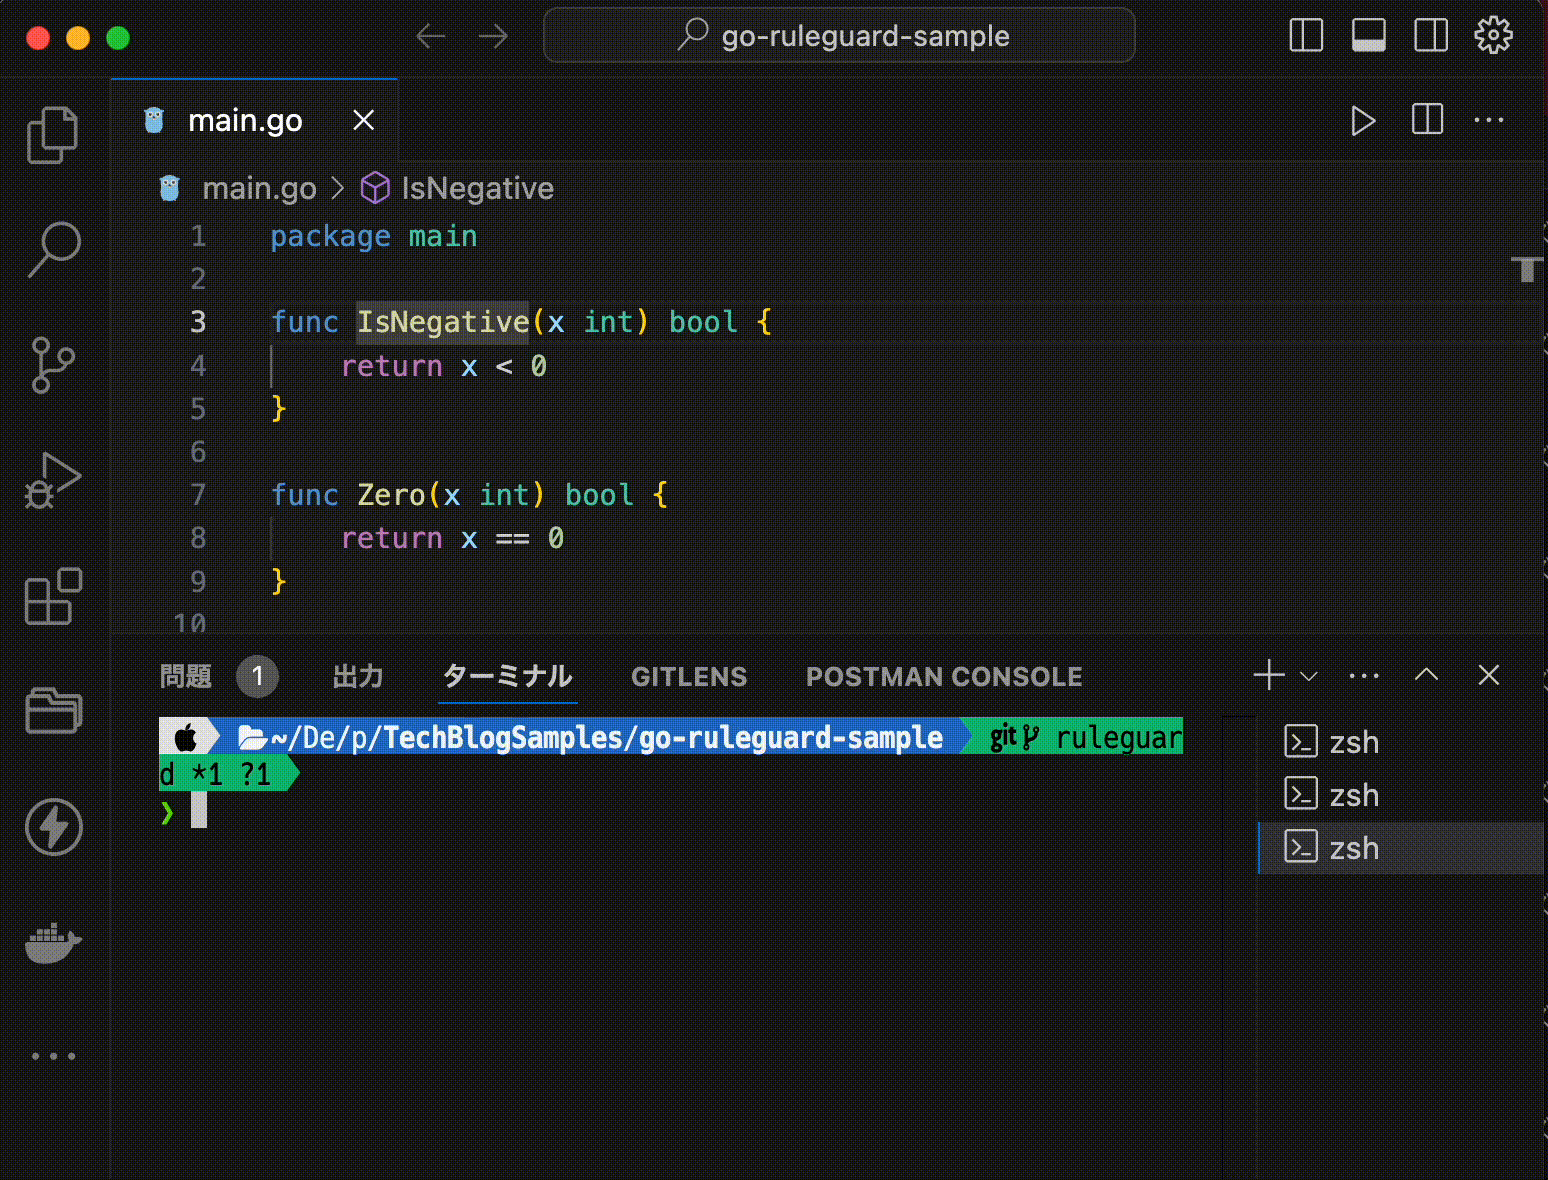Screen dimensions: 1548x1180
Task: Open terminal panel more actions
Action: click(1364, 676)
